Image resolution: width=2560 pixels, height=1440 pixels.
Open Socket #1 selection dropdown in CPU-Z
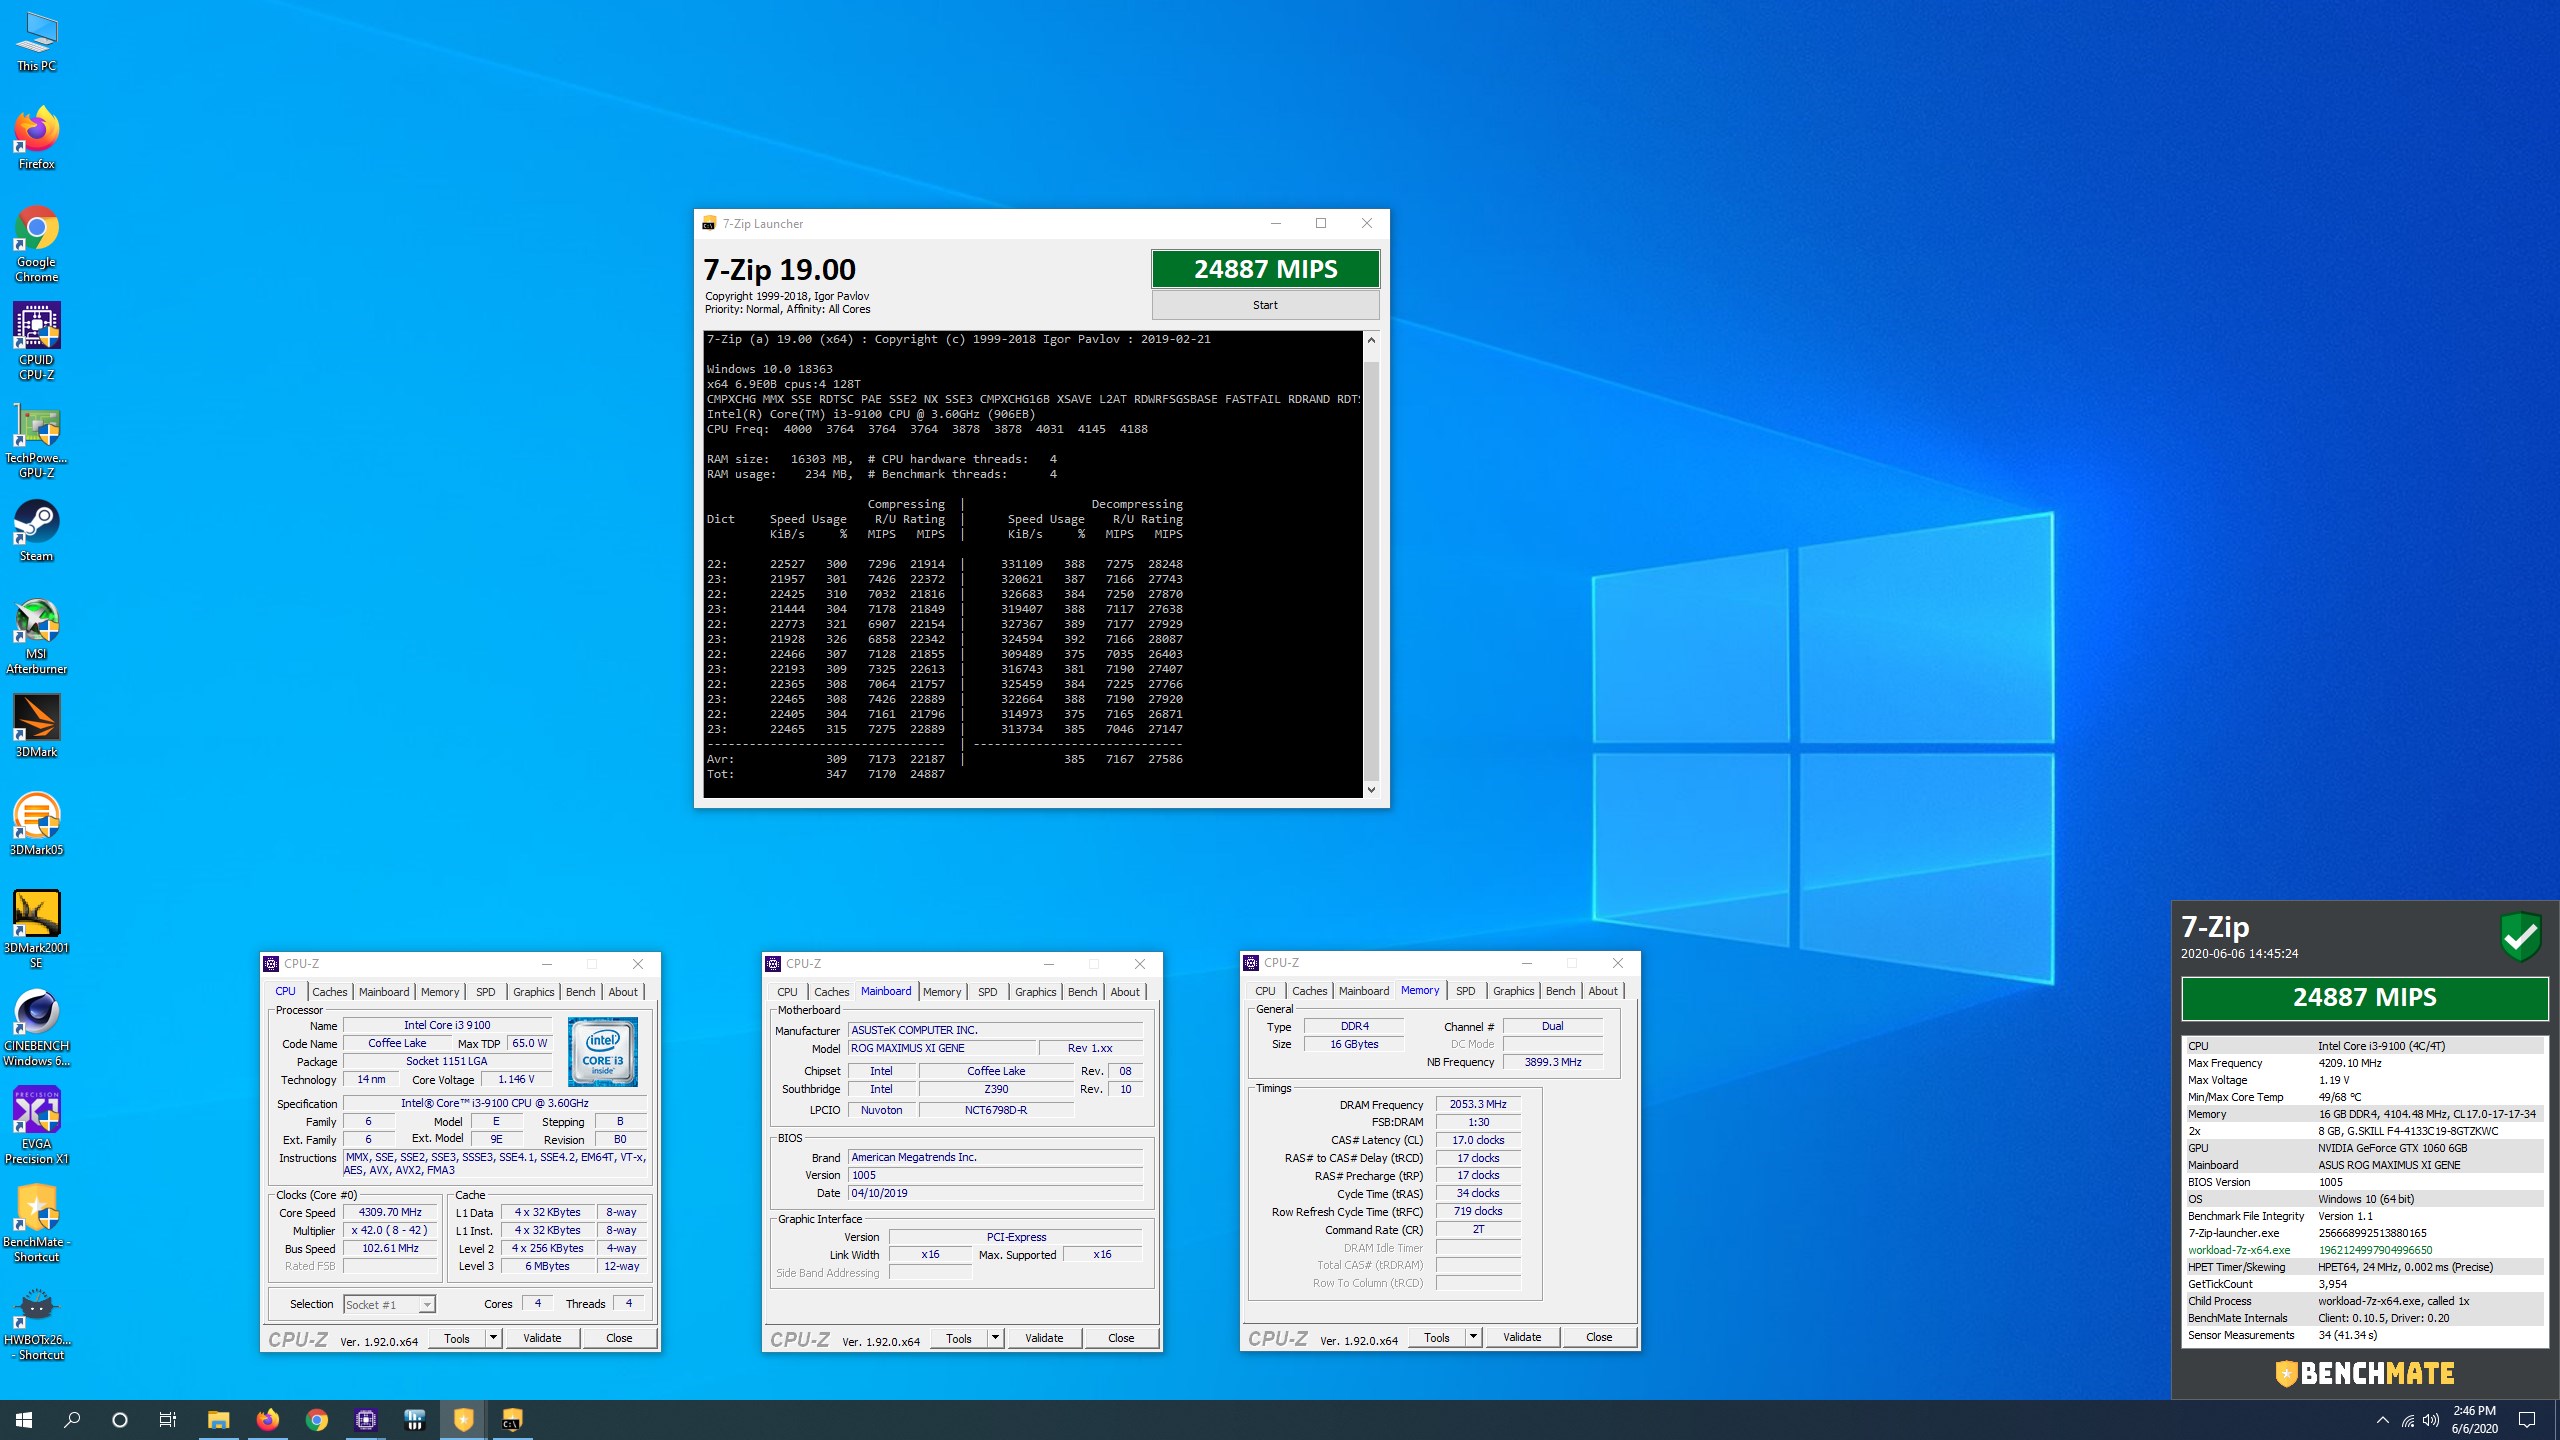point(389,1304)
